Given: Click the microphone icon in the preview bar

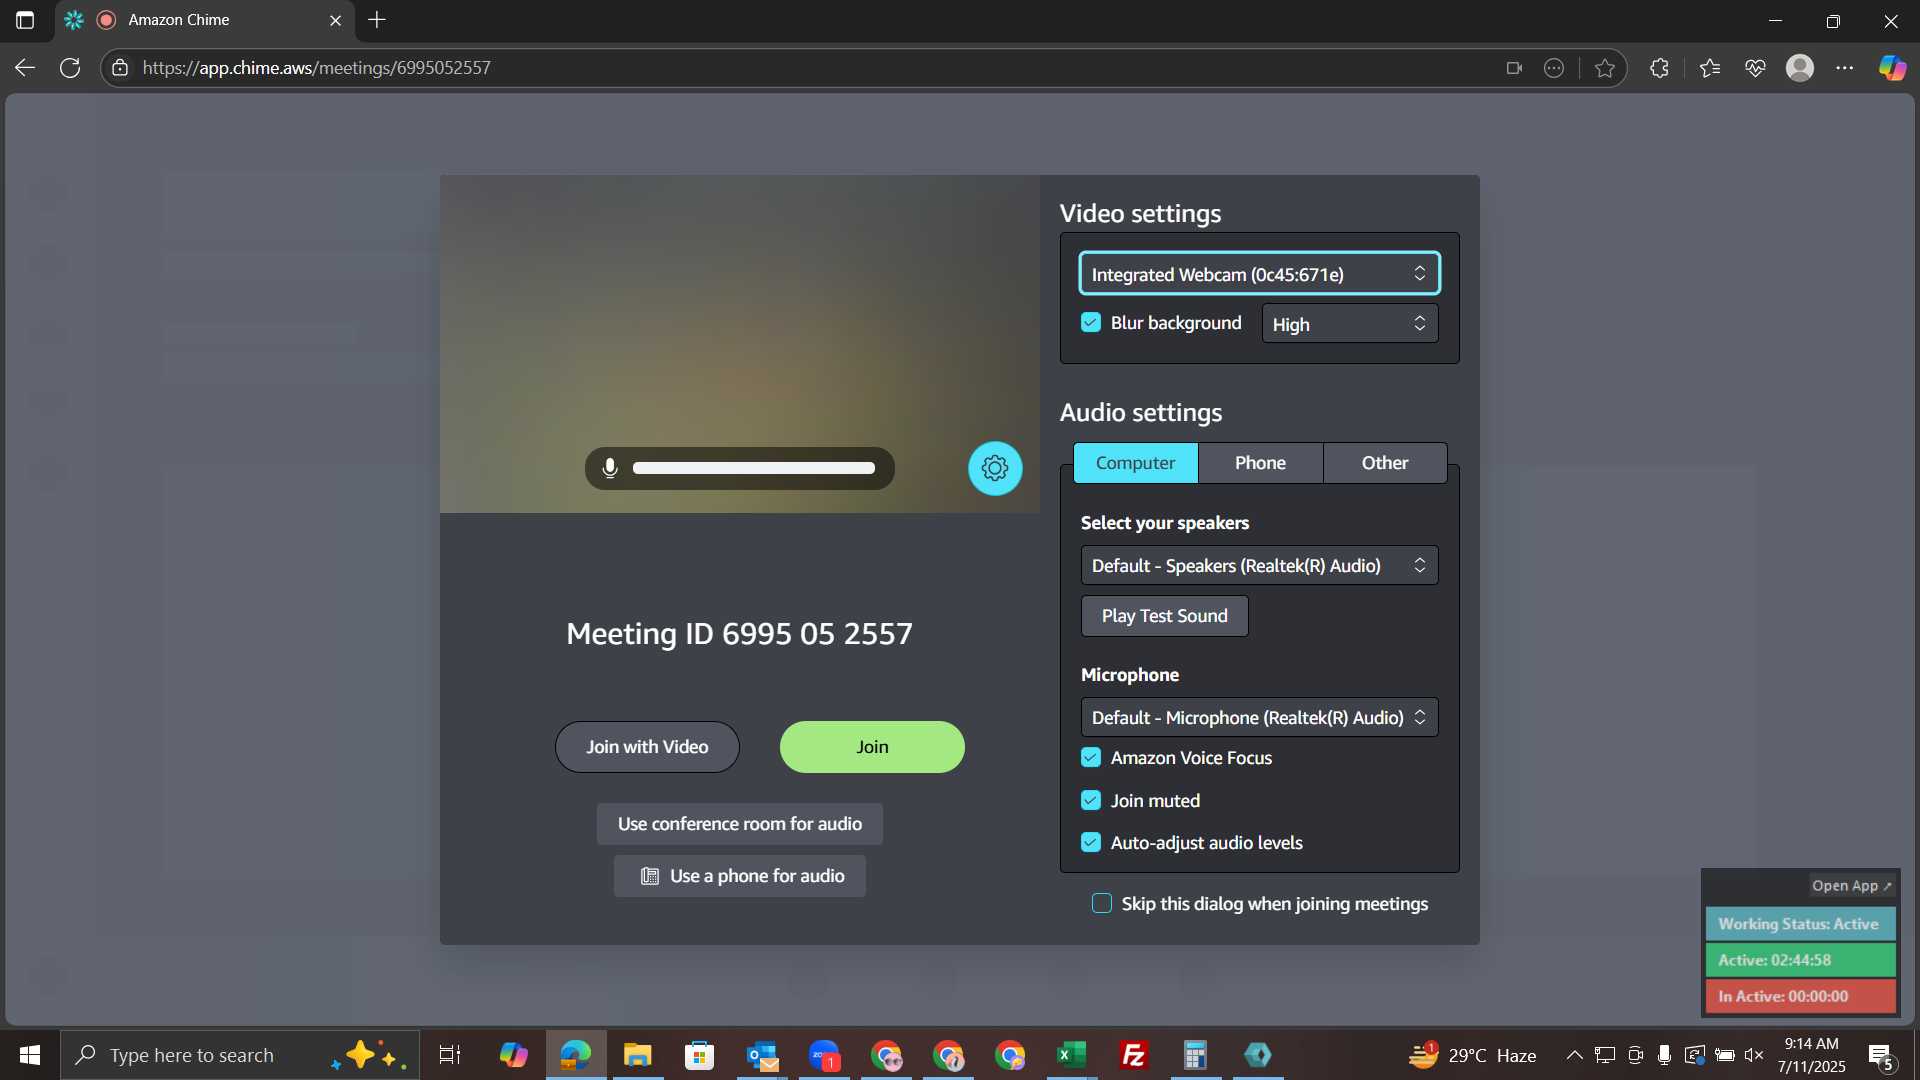Looking at the screenshot, I should click(x=610, y=468).
